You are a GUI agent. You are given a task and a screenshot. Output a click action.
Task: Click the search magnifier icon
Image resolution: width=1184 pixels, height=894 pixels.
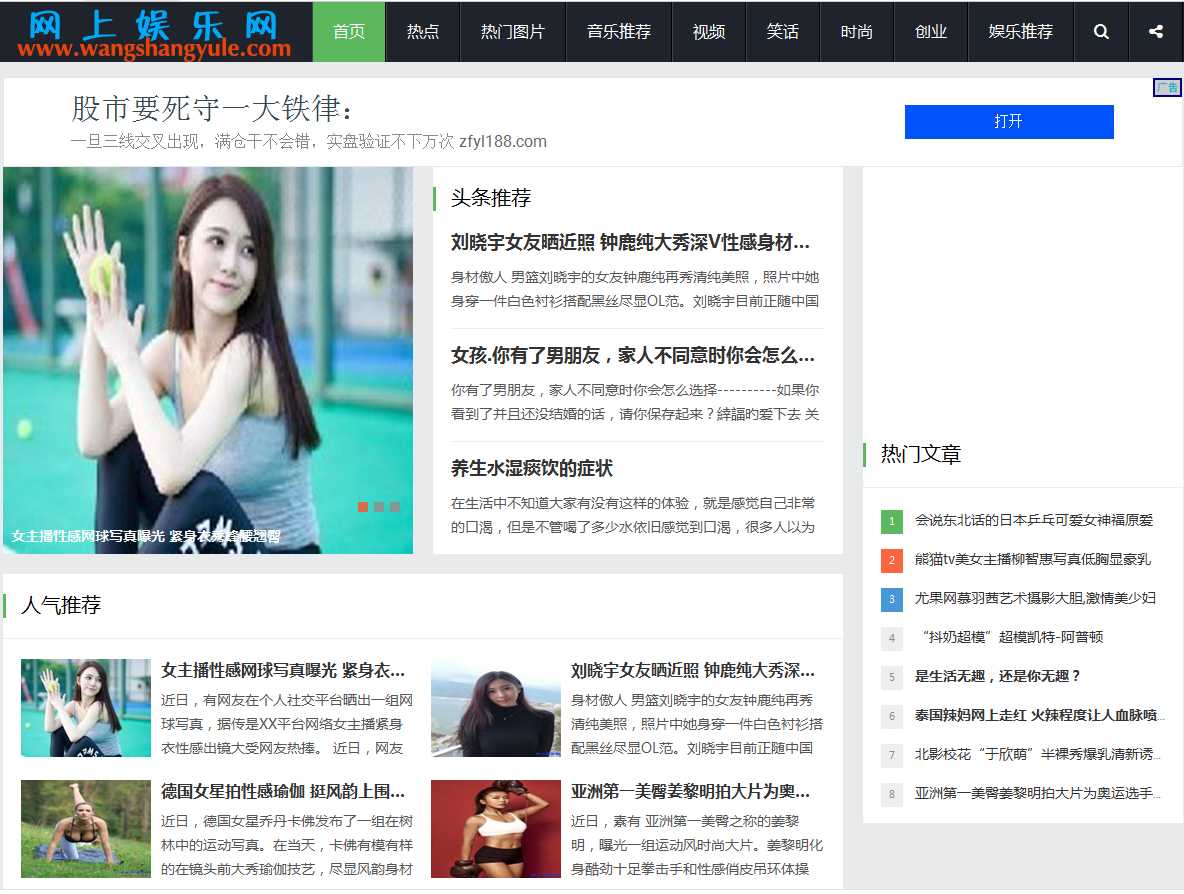[x=1101, y=32]
